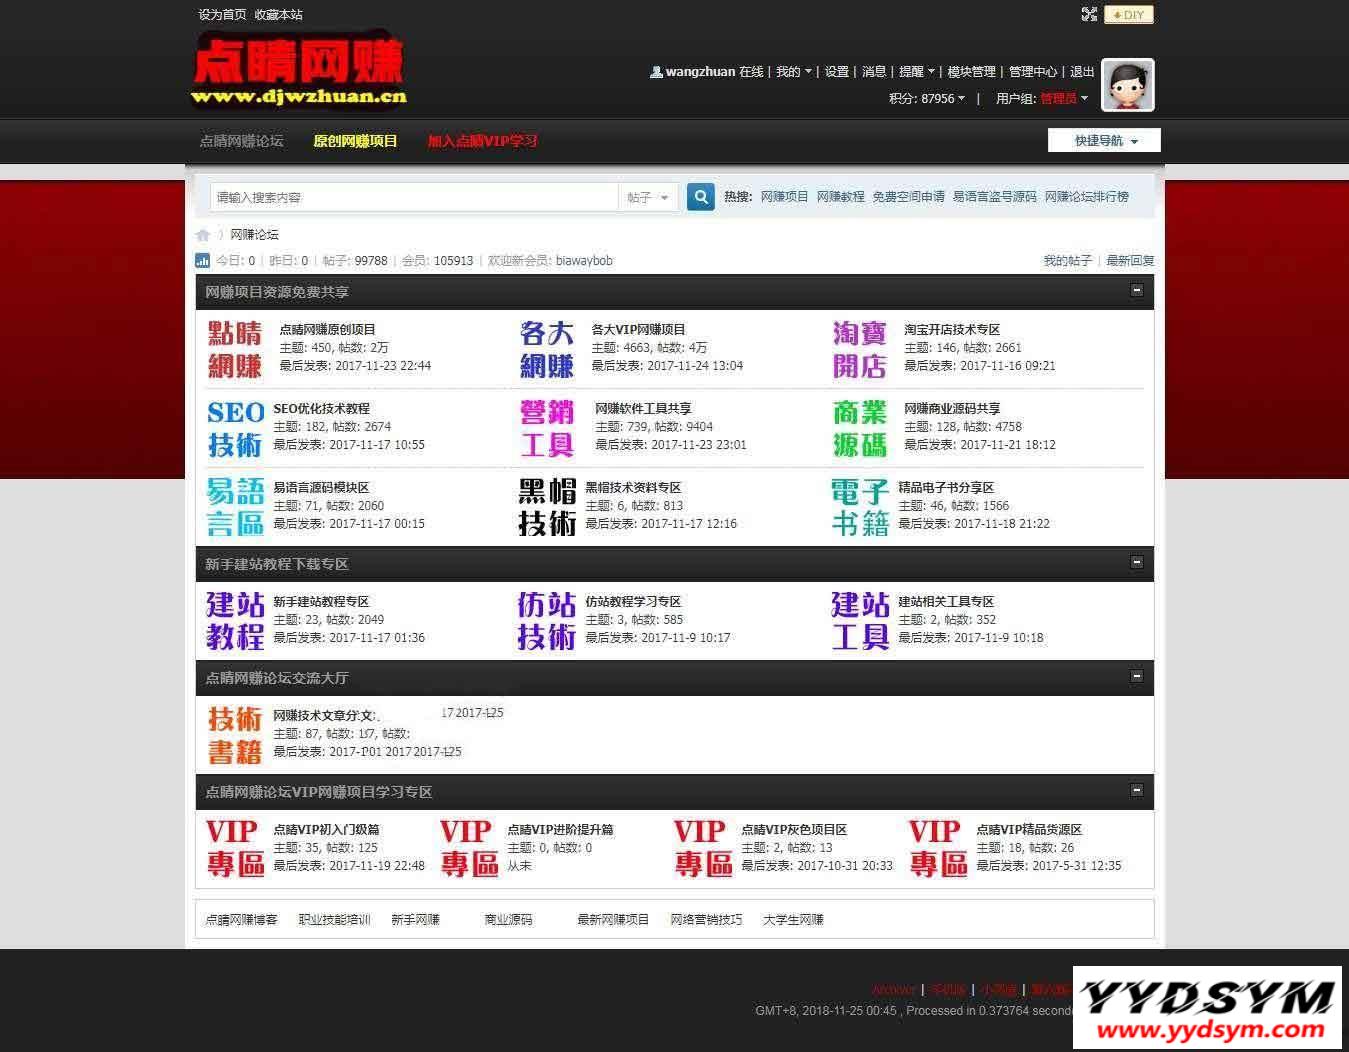Viewport: 1349px width, 1052px height.
Task: Click the forum statistics chart icon
Action: click(x=203, y=261)
